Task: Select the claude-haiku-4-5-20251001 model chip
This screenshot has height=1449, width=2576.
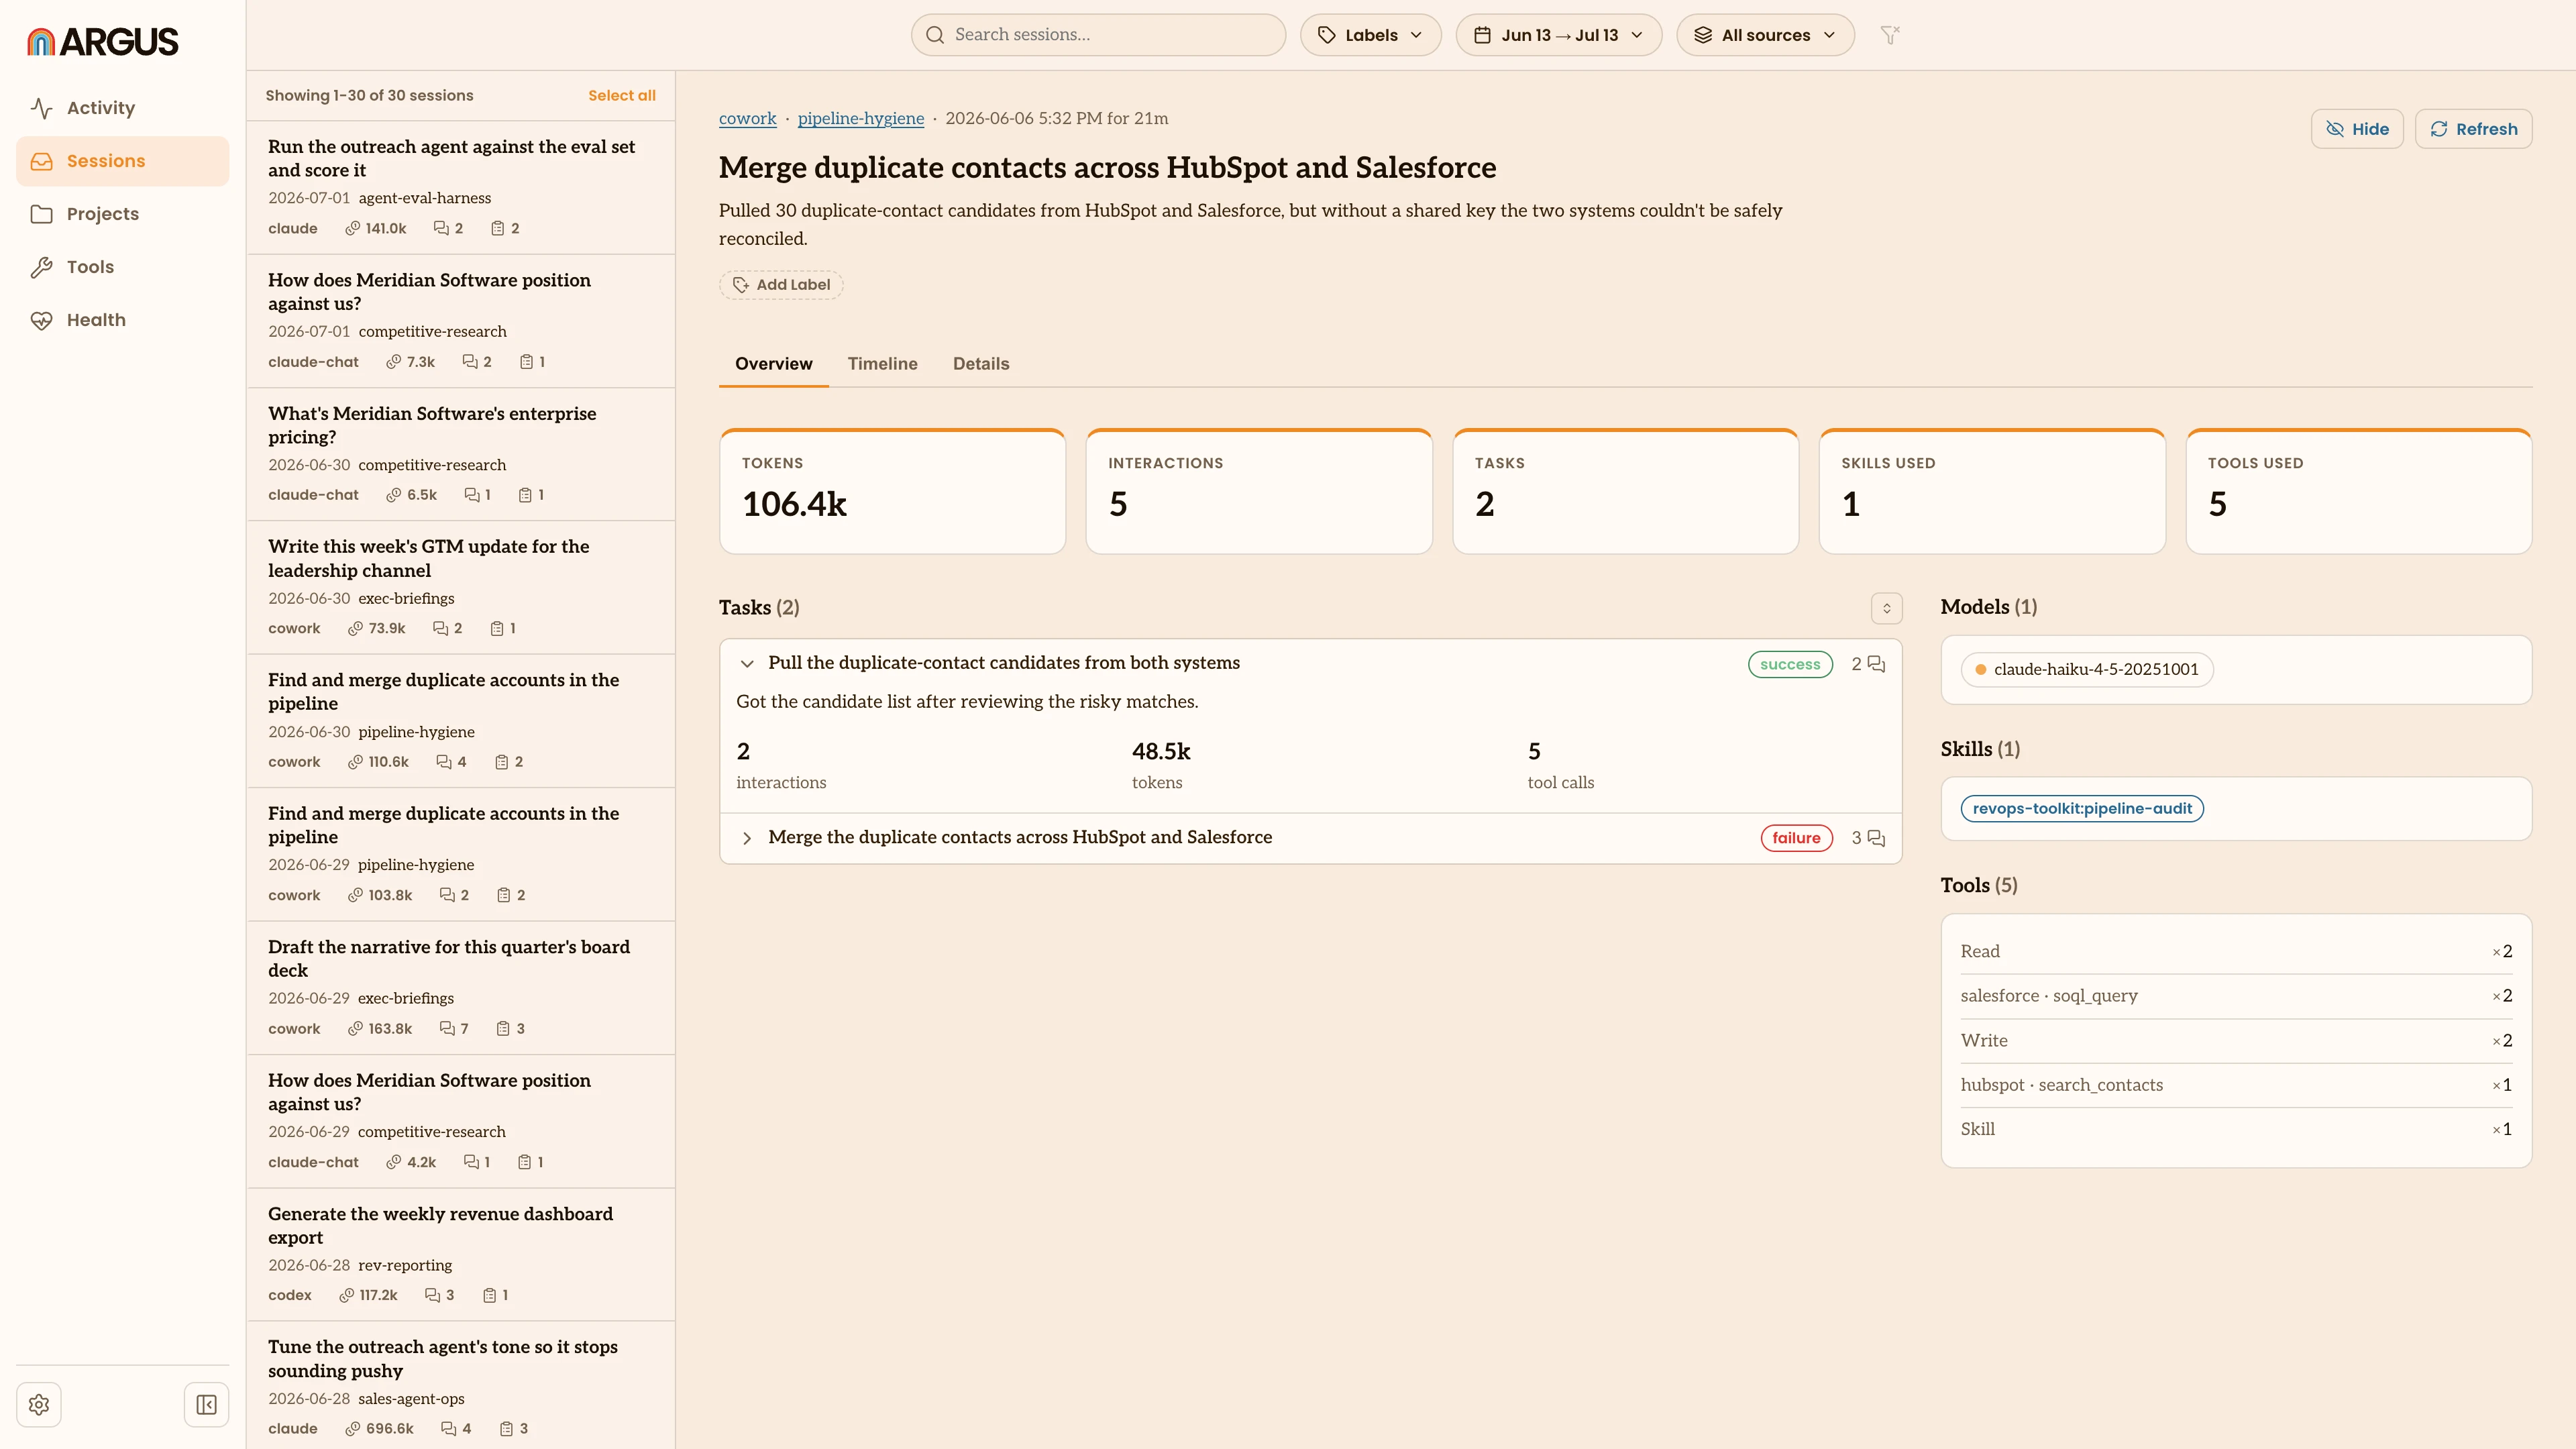Action: (x=2087, y=670)
